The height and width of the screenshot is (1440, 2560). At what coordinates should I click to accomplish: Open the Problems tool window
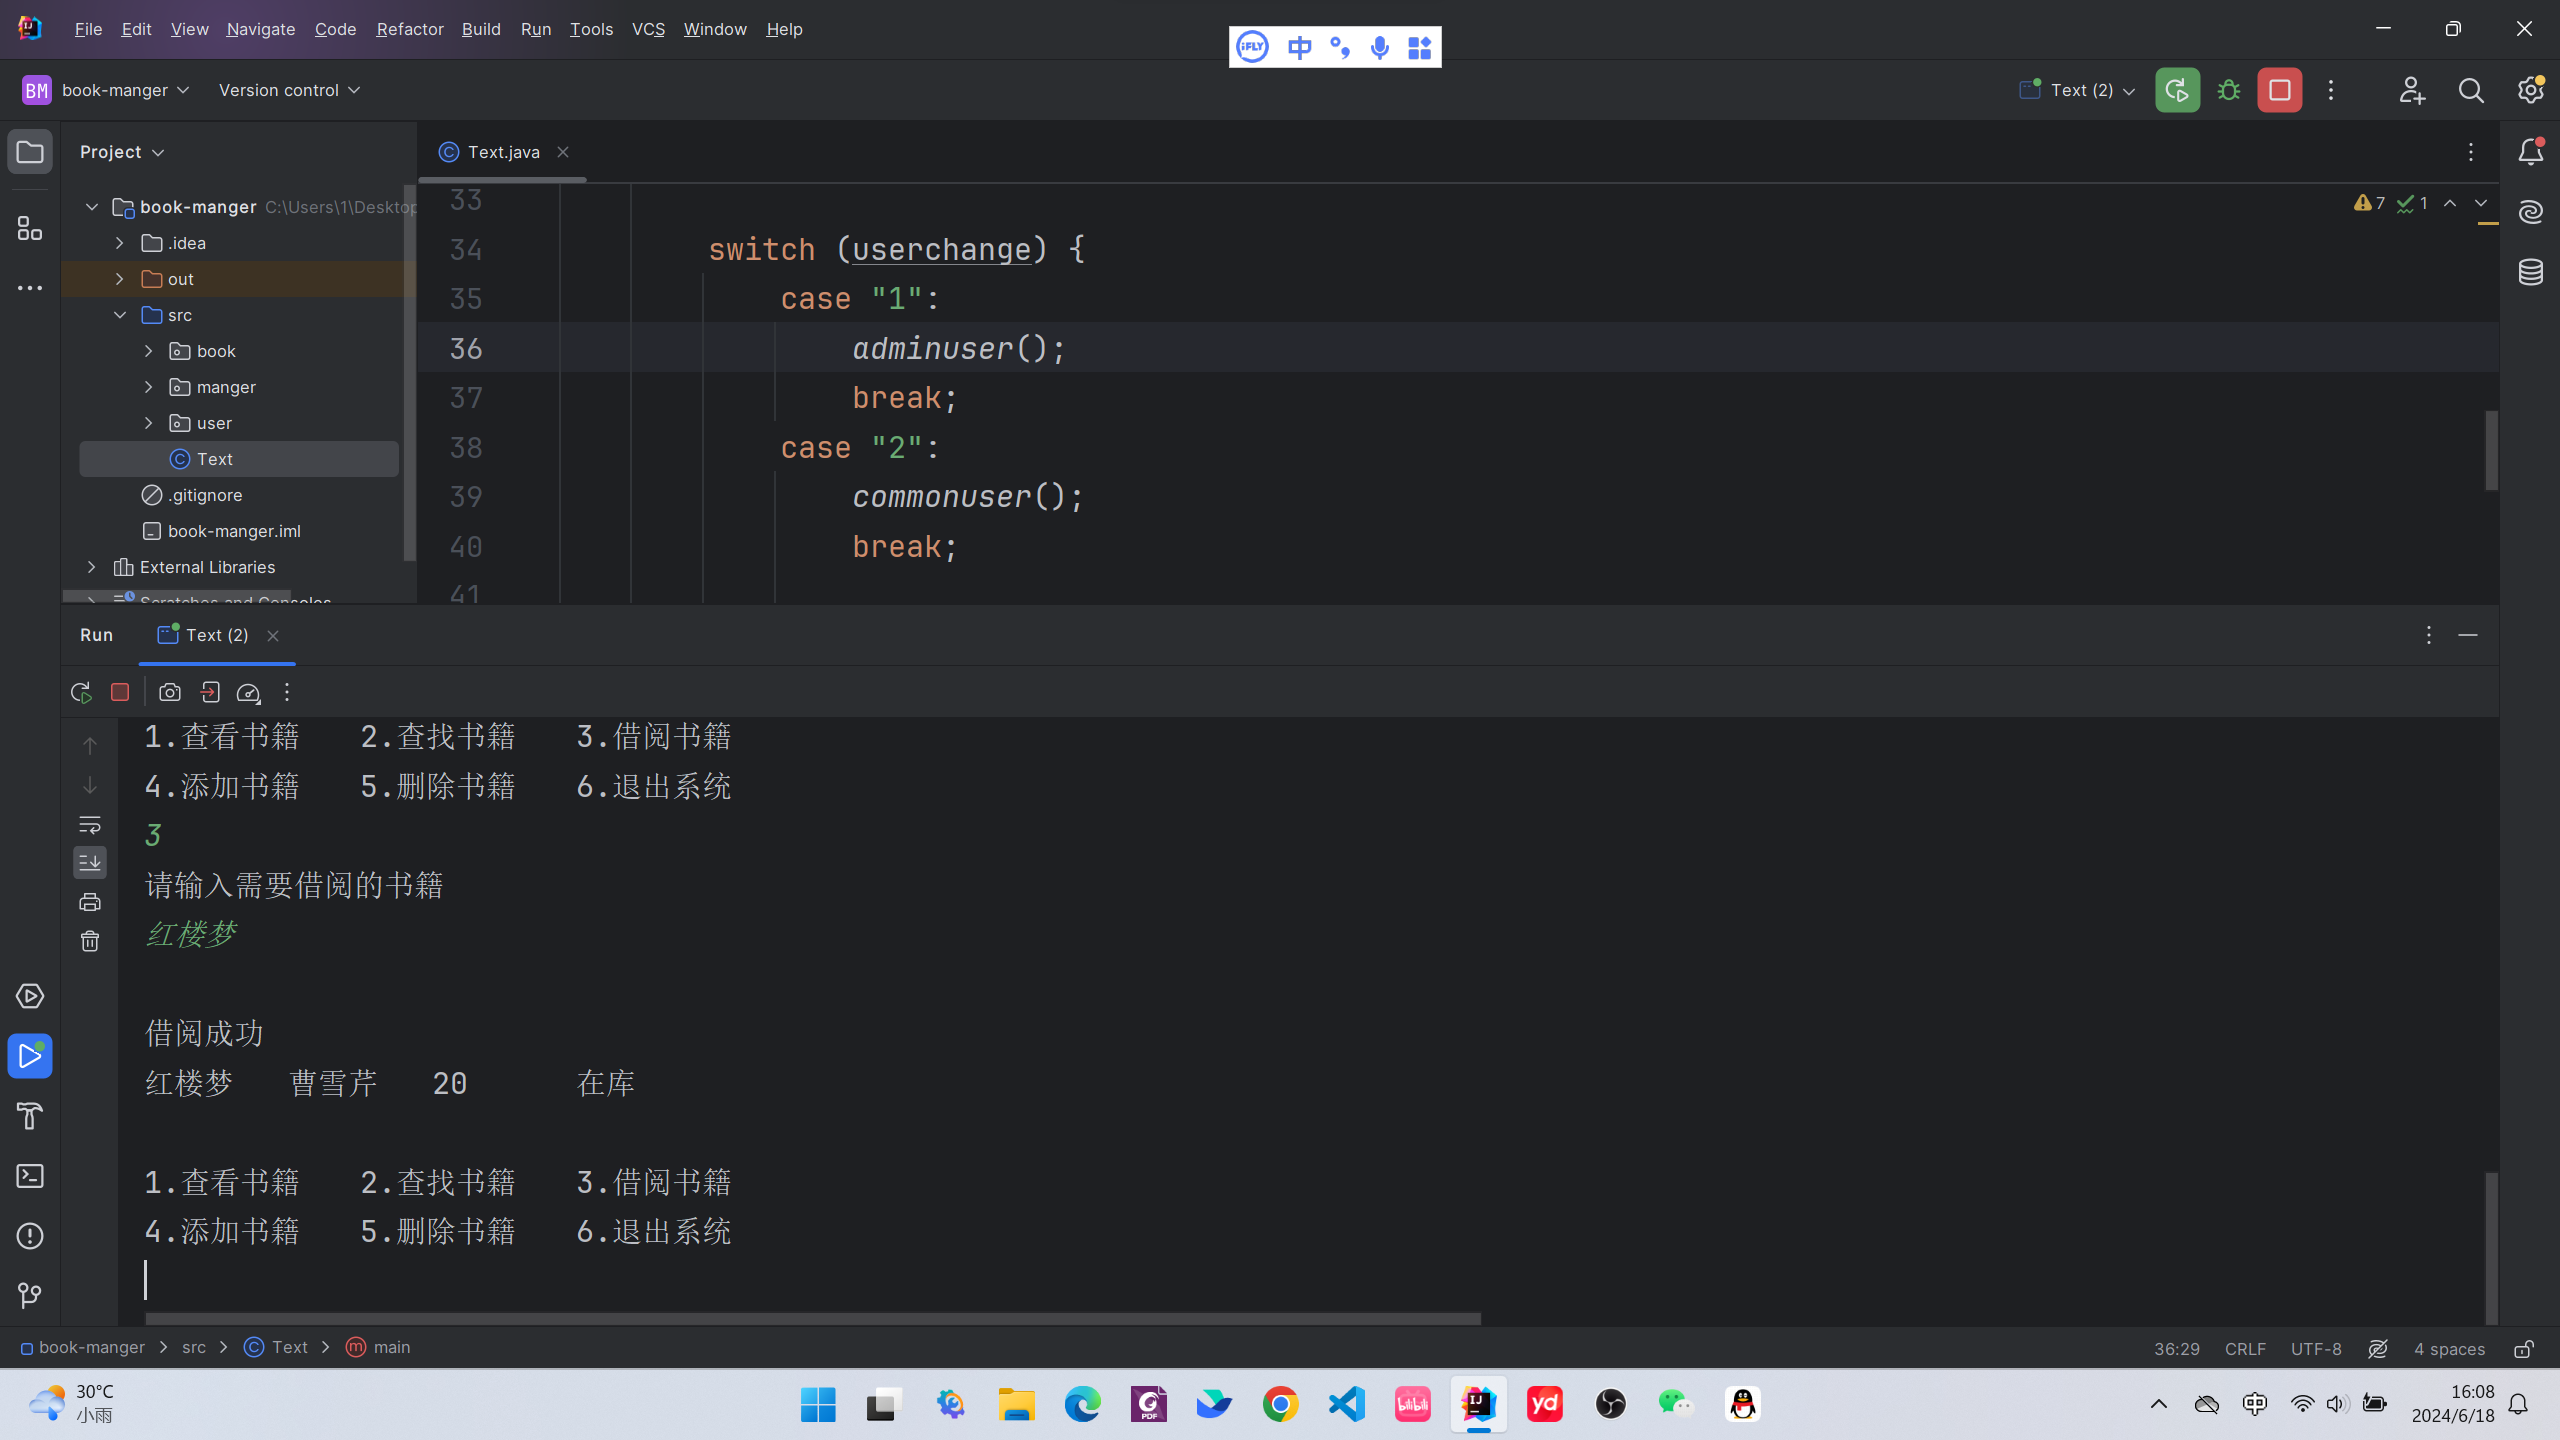click(30, 1236)
